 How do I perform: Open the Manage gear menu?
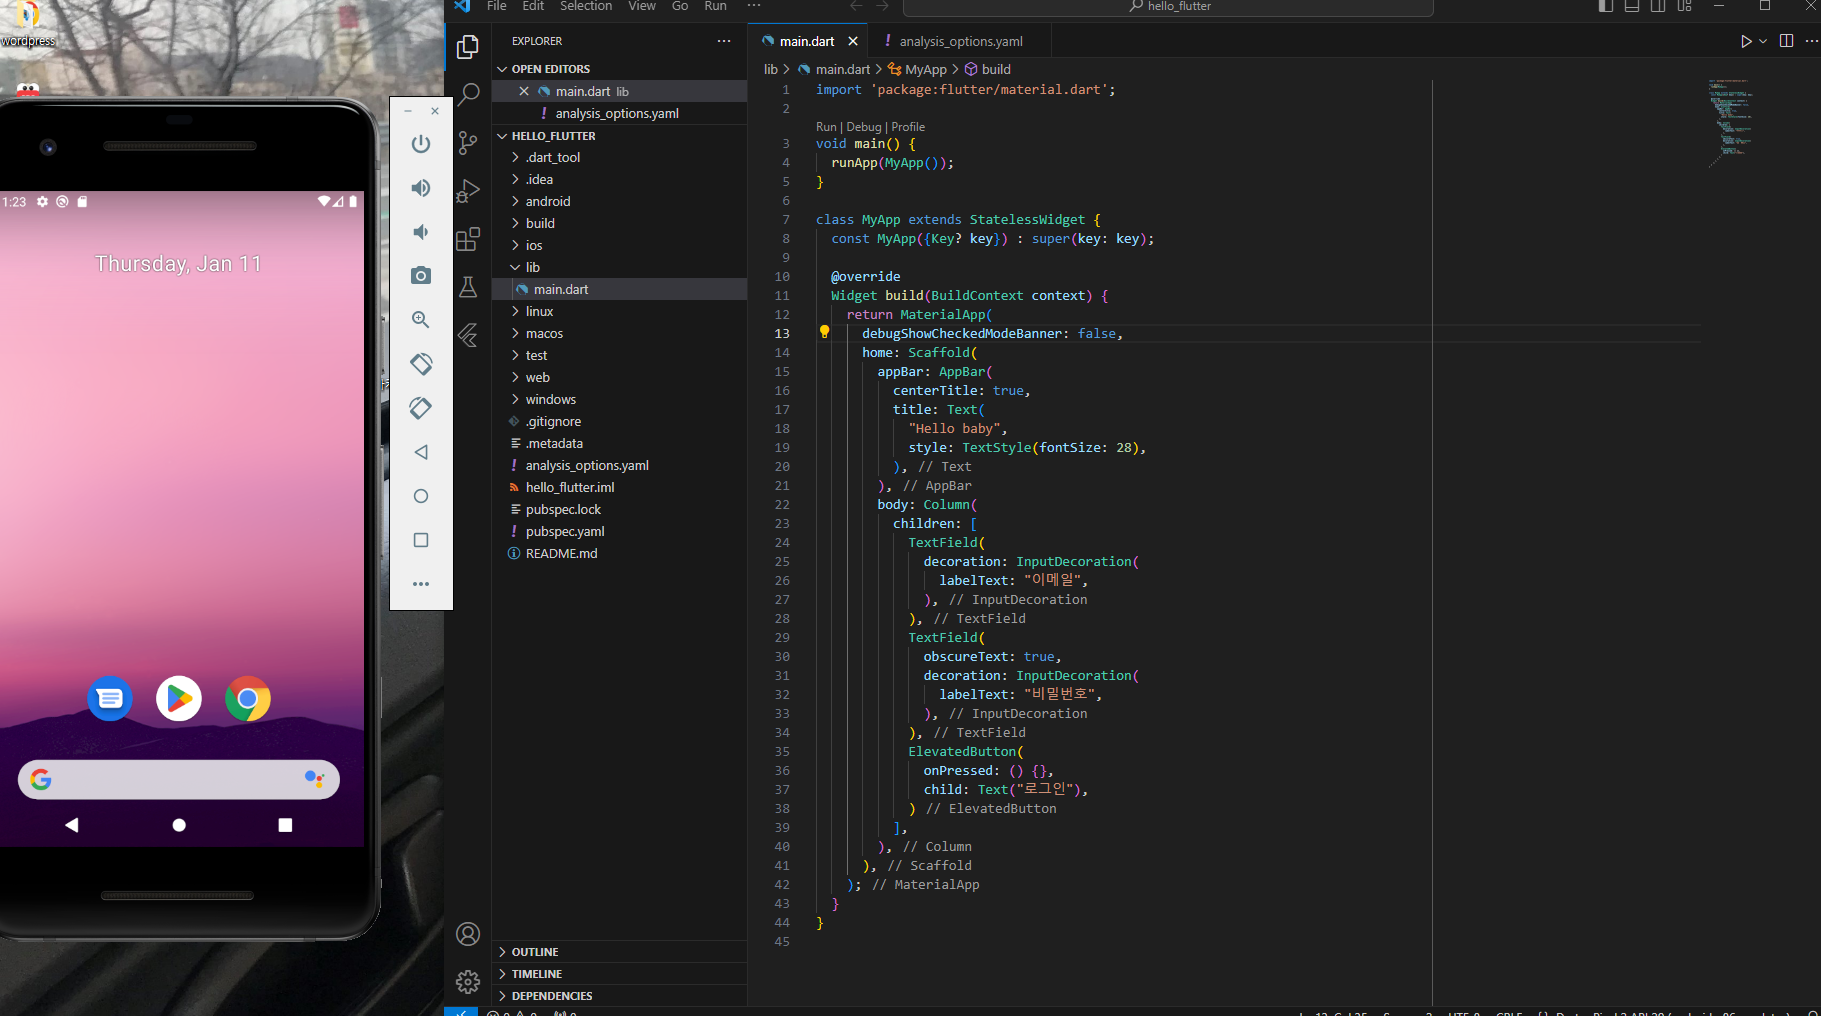(468, 982)
